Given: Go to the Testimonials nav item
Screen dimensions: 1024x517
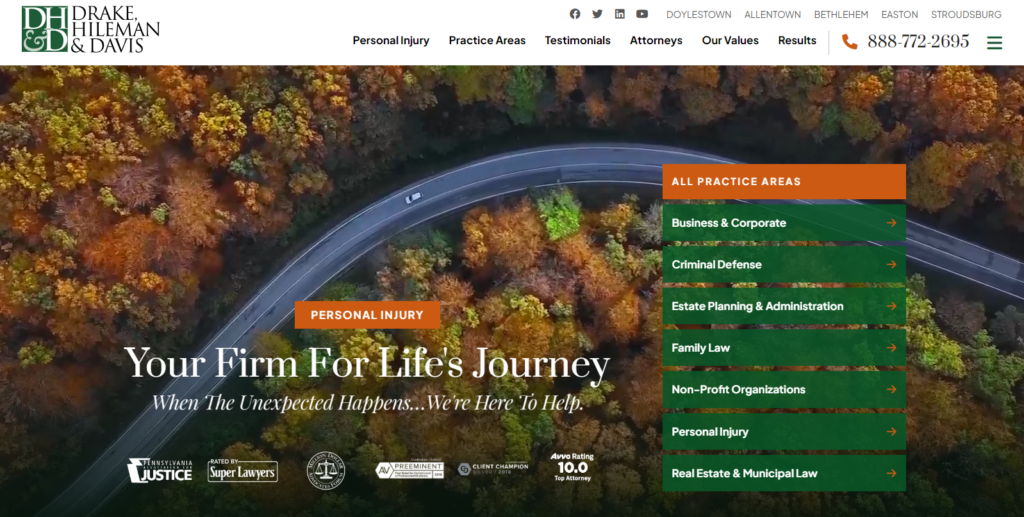Looking at the screenshot, I should [x=577, y=40].
